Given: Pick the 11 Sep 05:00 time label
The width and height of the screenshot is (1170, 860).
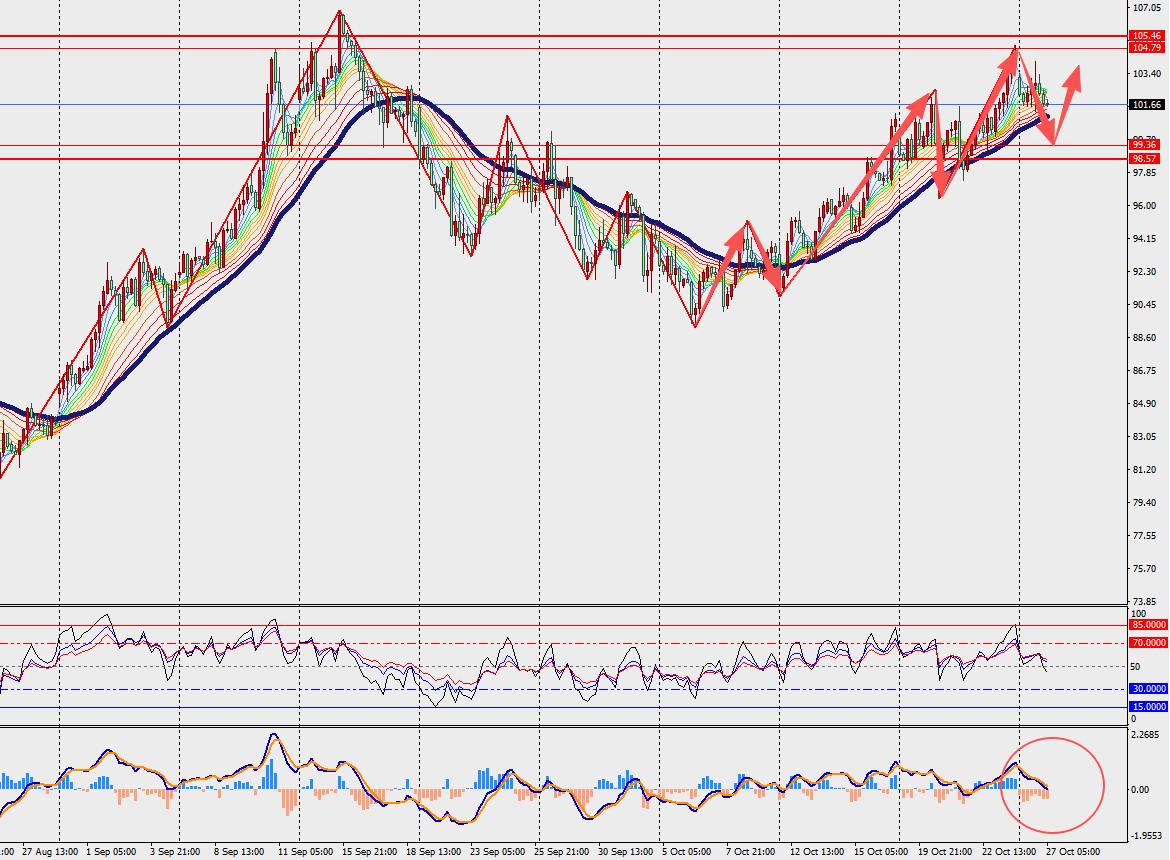Looking at the screenshot, I should 305,852.
